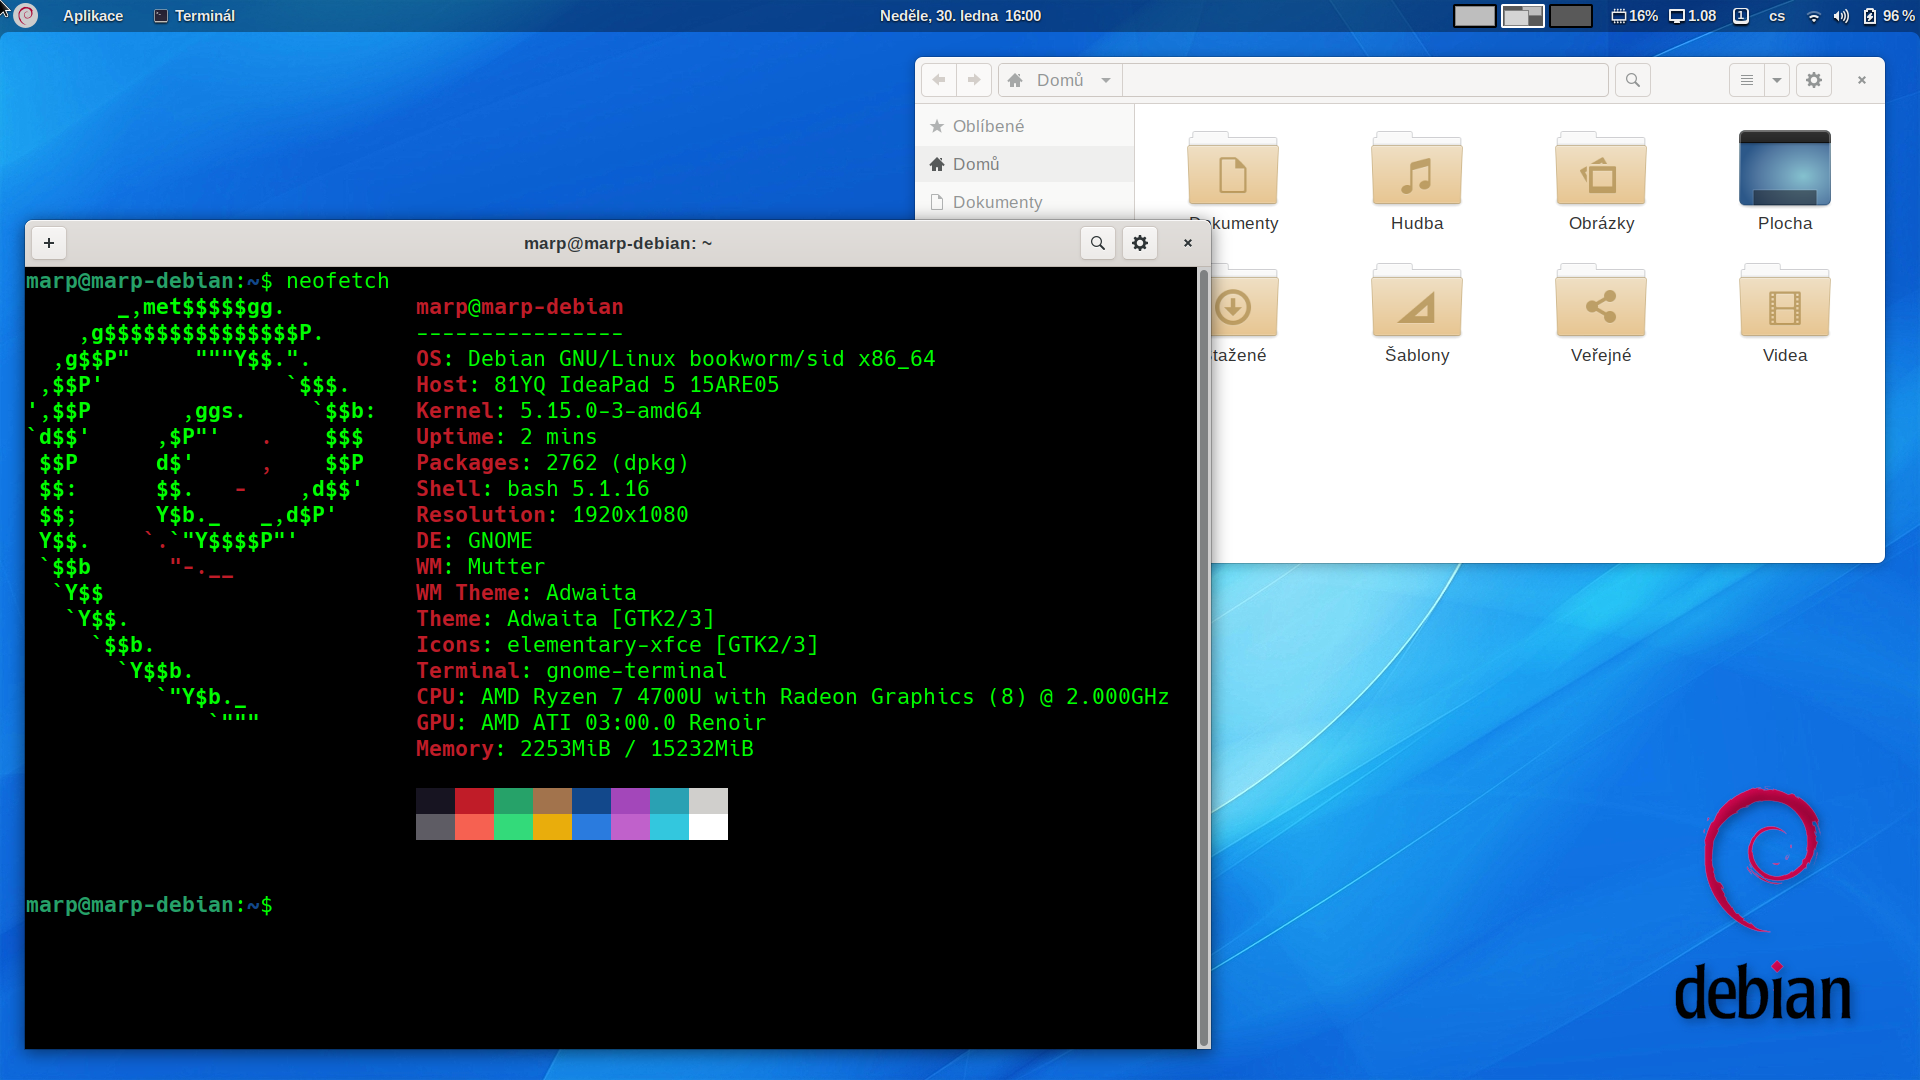Toggle list view in file manager
This screenshot has height=1080, width=1920.
(1747, 80)
